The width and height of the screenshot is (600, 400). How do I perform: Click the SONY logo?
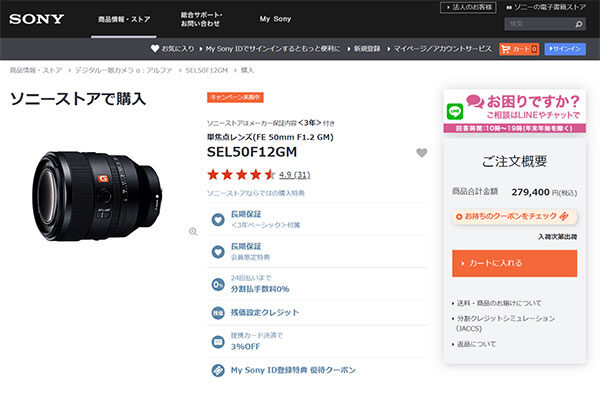click(x=36, y=19)
